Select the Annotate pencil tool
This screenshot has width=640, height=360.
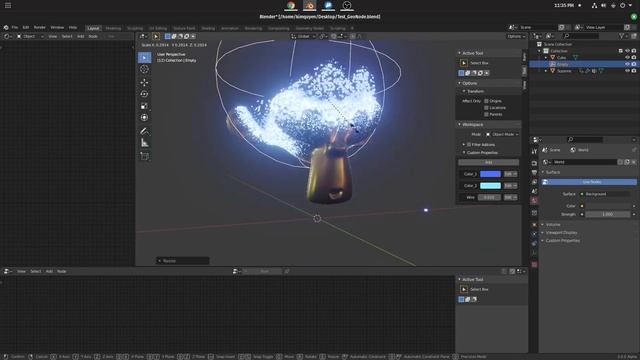point(144,131)
